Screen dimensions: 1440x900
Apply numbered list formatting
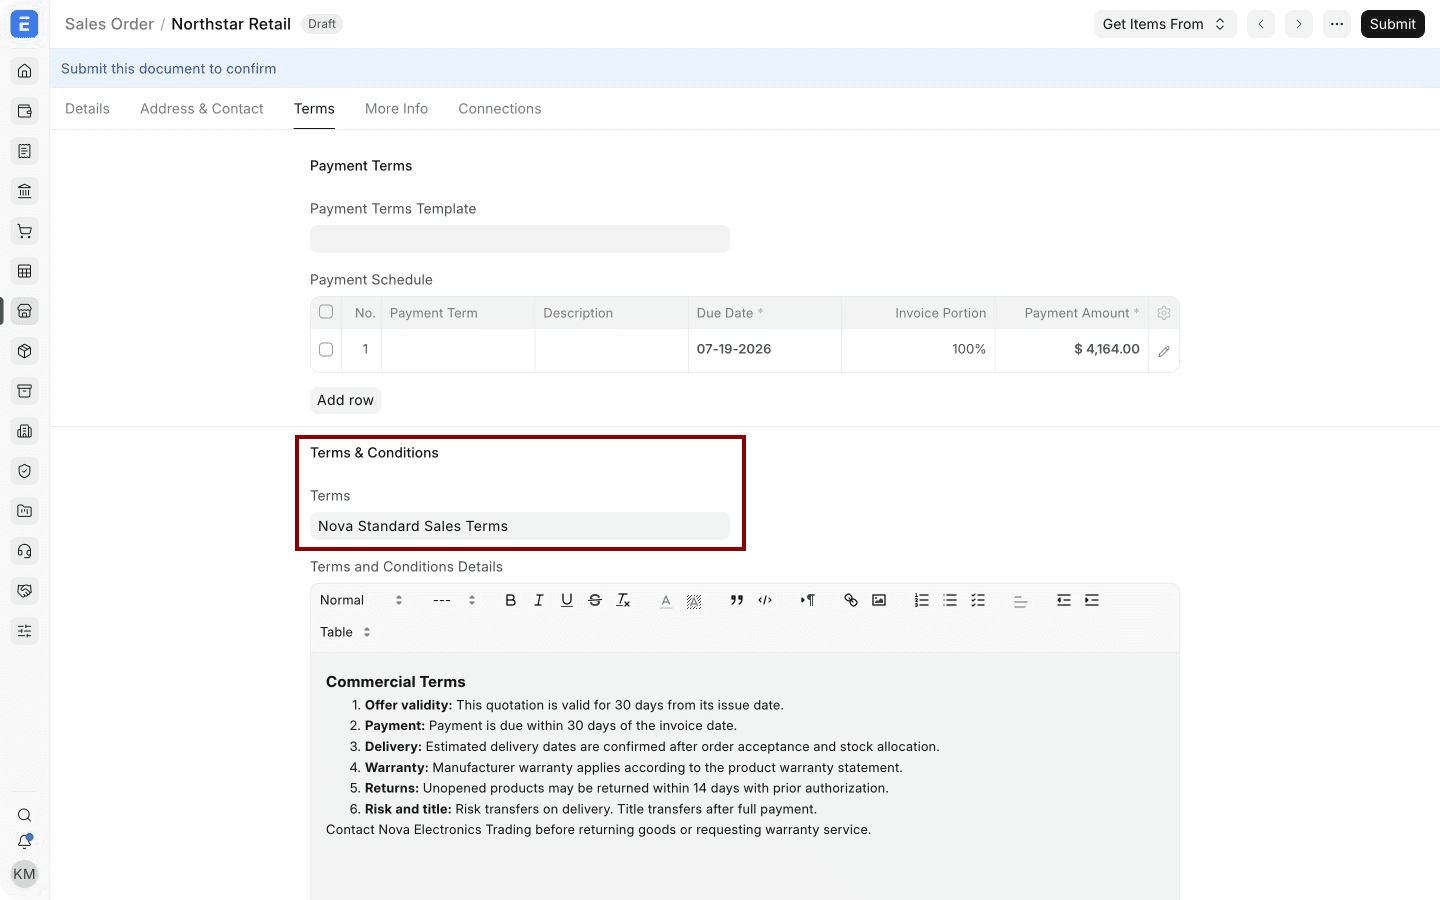pyautogui.click(x=922, y=600)
